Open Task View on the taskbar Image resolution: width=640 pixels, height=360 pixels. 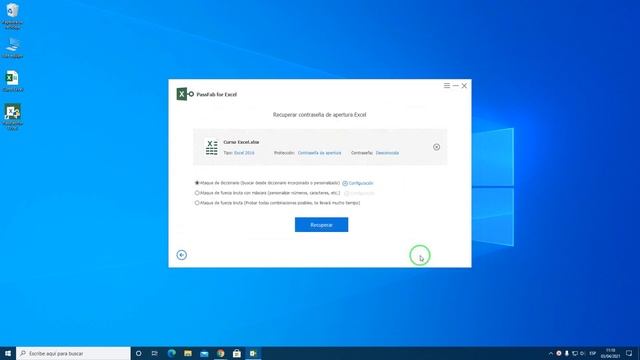pos(155,353)
